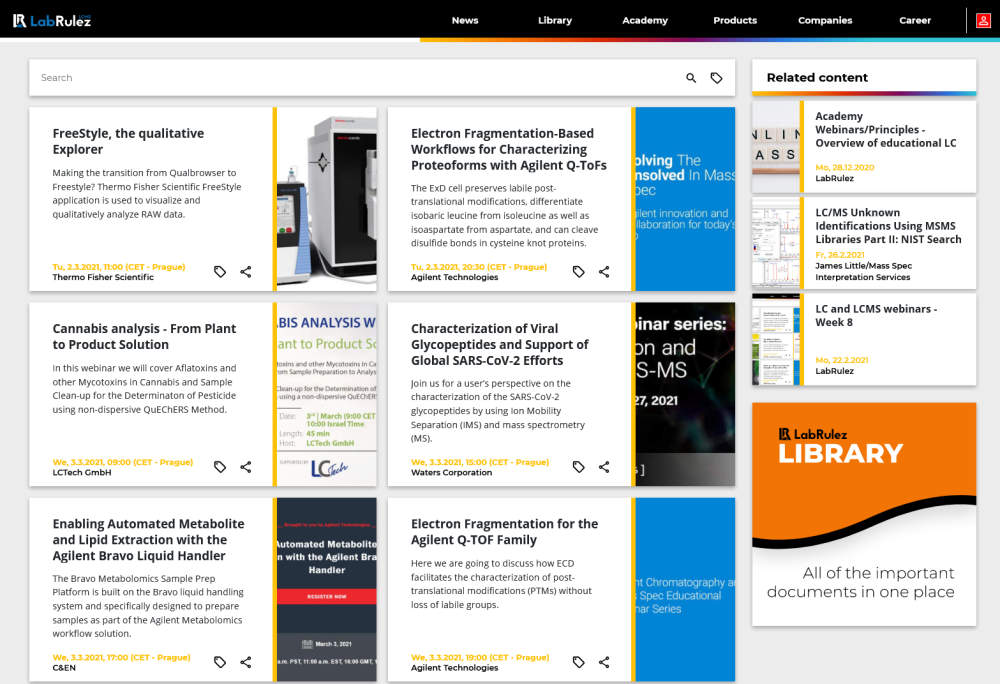Click LCTech GmbH company name
This screenshot has width=1000, height=684.
click(82, 472)
